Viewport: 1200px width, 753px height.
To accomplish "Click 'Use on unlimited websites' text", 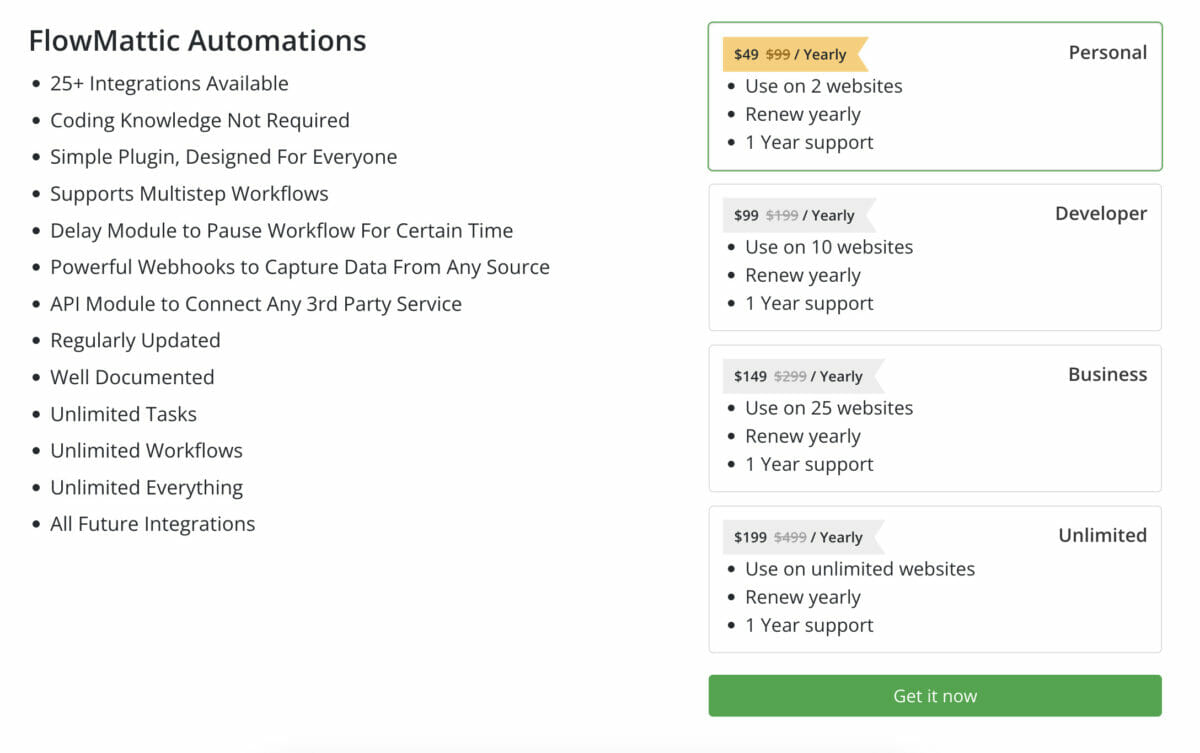I will click(859, 570).
